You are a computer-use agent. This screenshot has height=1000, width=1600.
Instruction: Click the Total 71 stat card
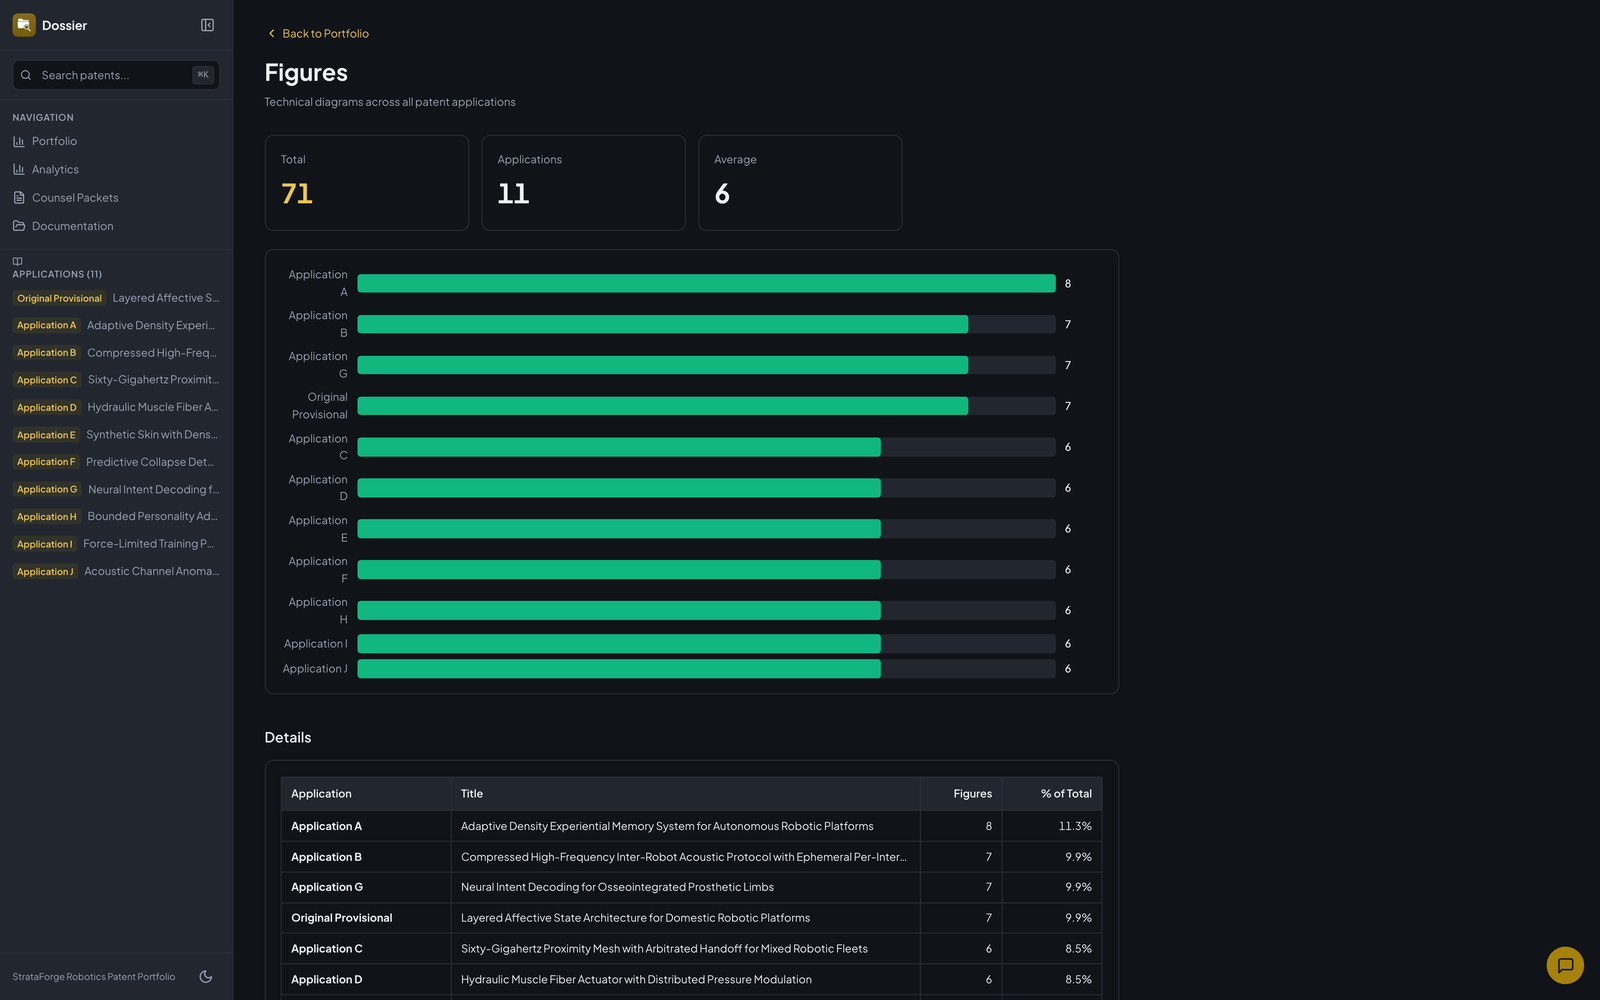[x=367, y=183]
